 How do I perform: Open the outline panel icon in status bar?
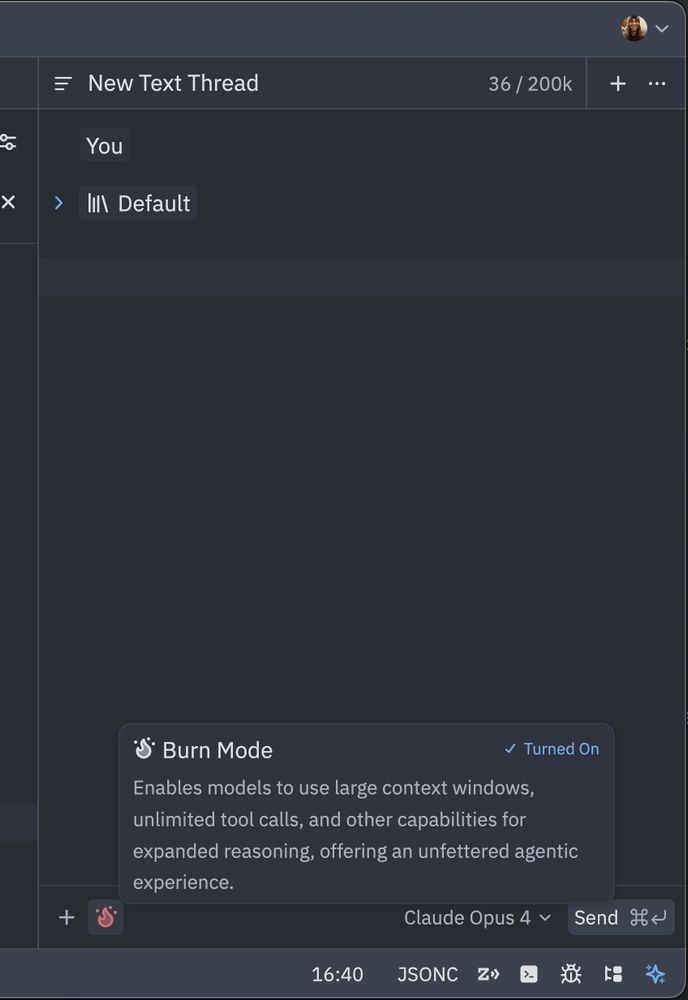[x=613, y=974]
